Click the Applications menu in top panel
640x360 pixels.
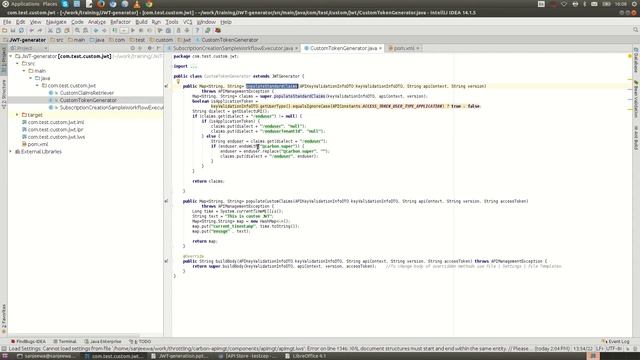click(x=25, y=4)
